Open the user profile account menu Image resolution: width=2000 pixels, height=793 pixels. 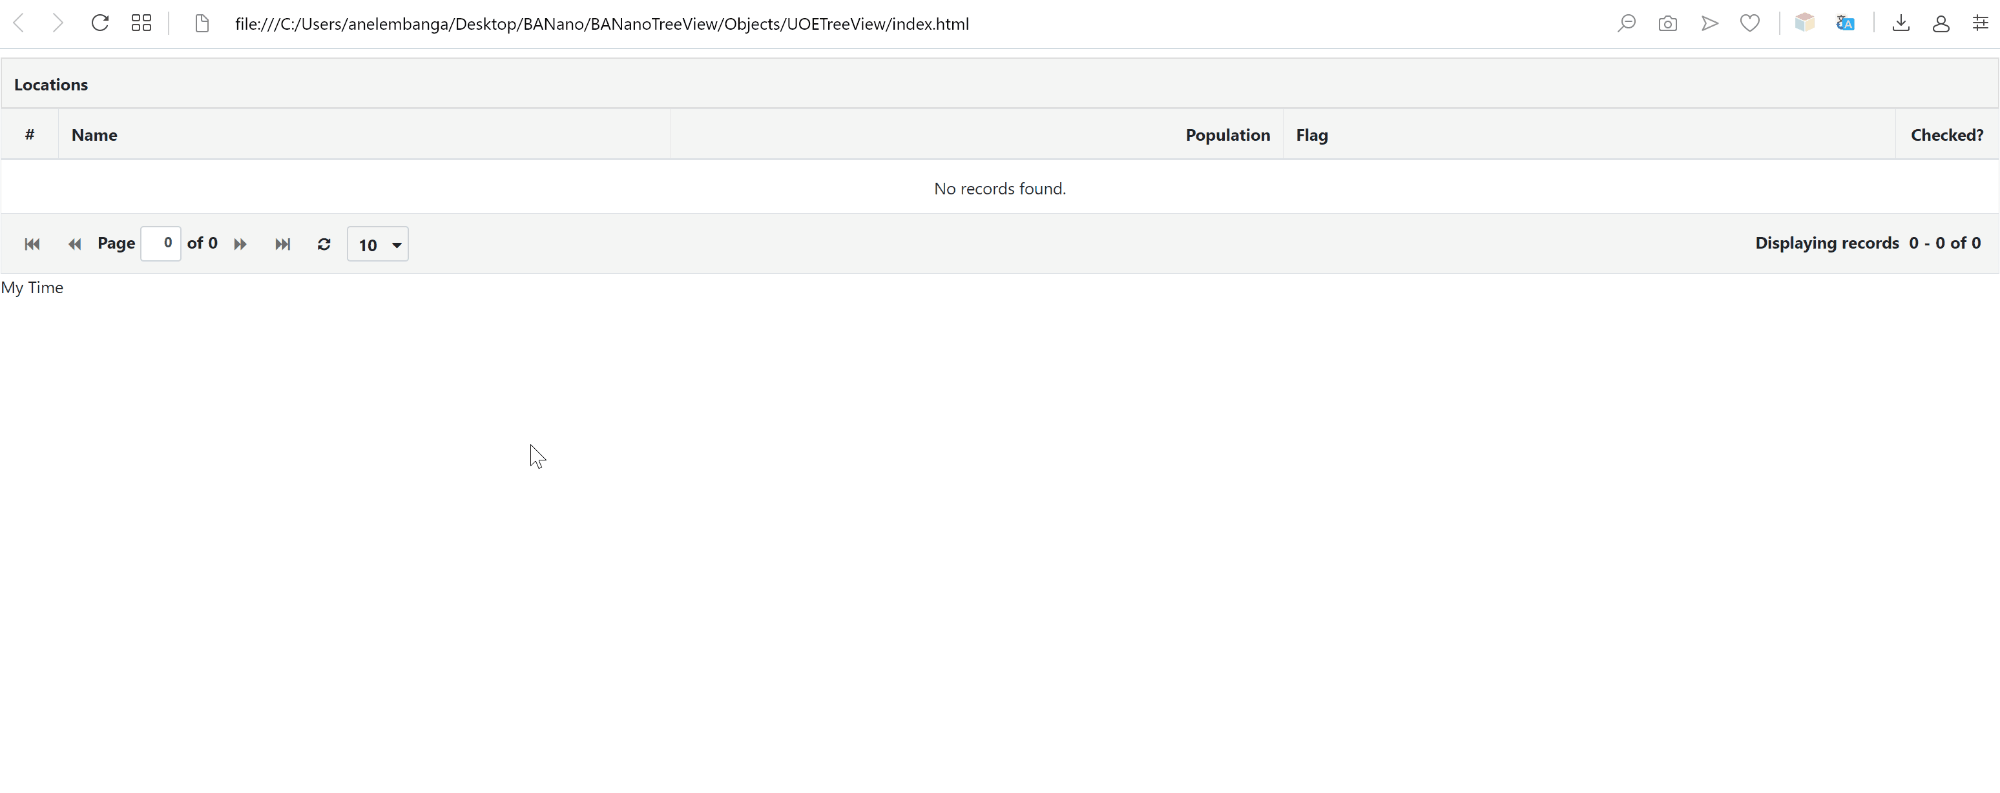coord(1941,23)
